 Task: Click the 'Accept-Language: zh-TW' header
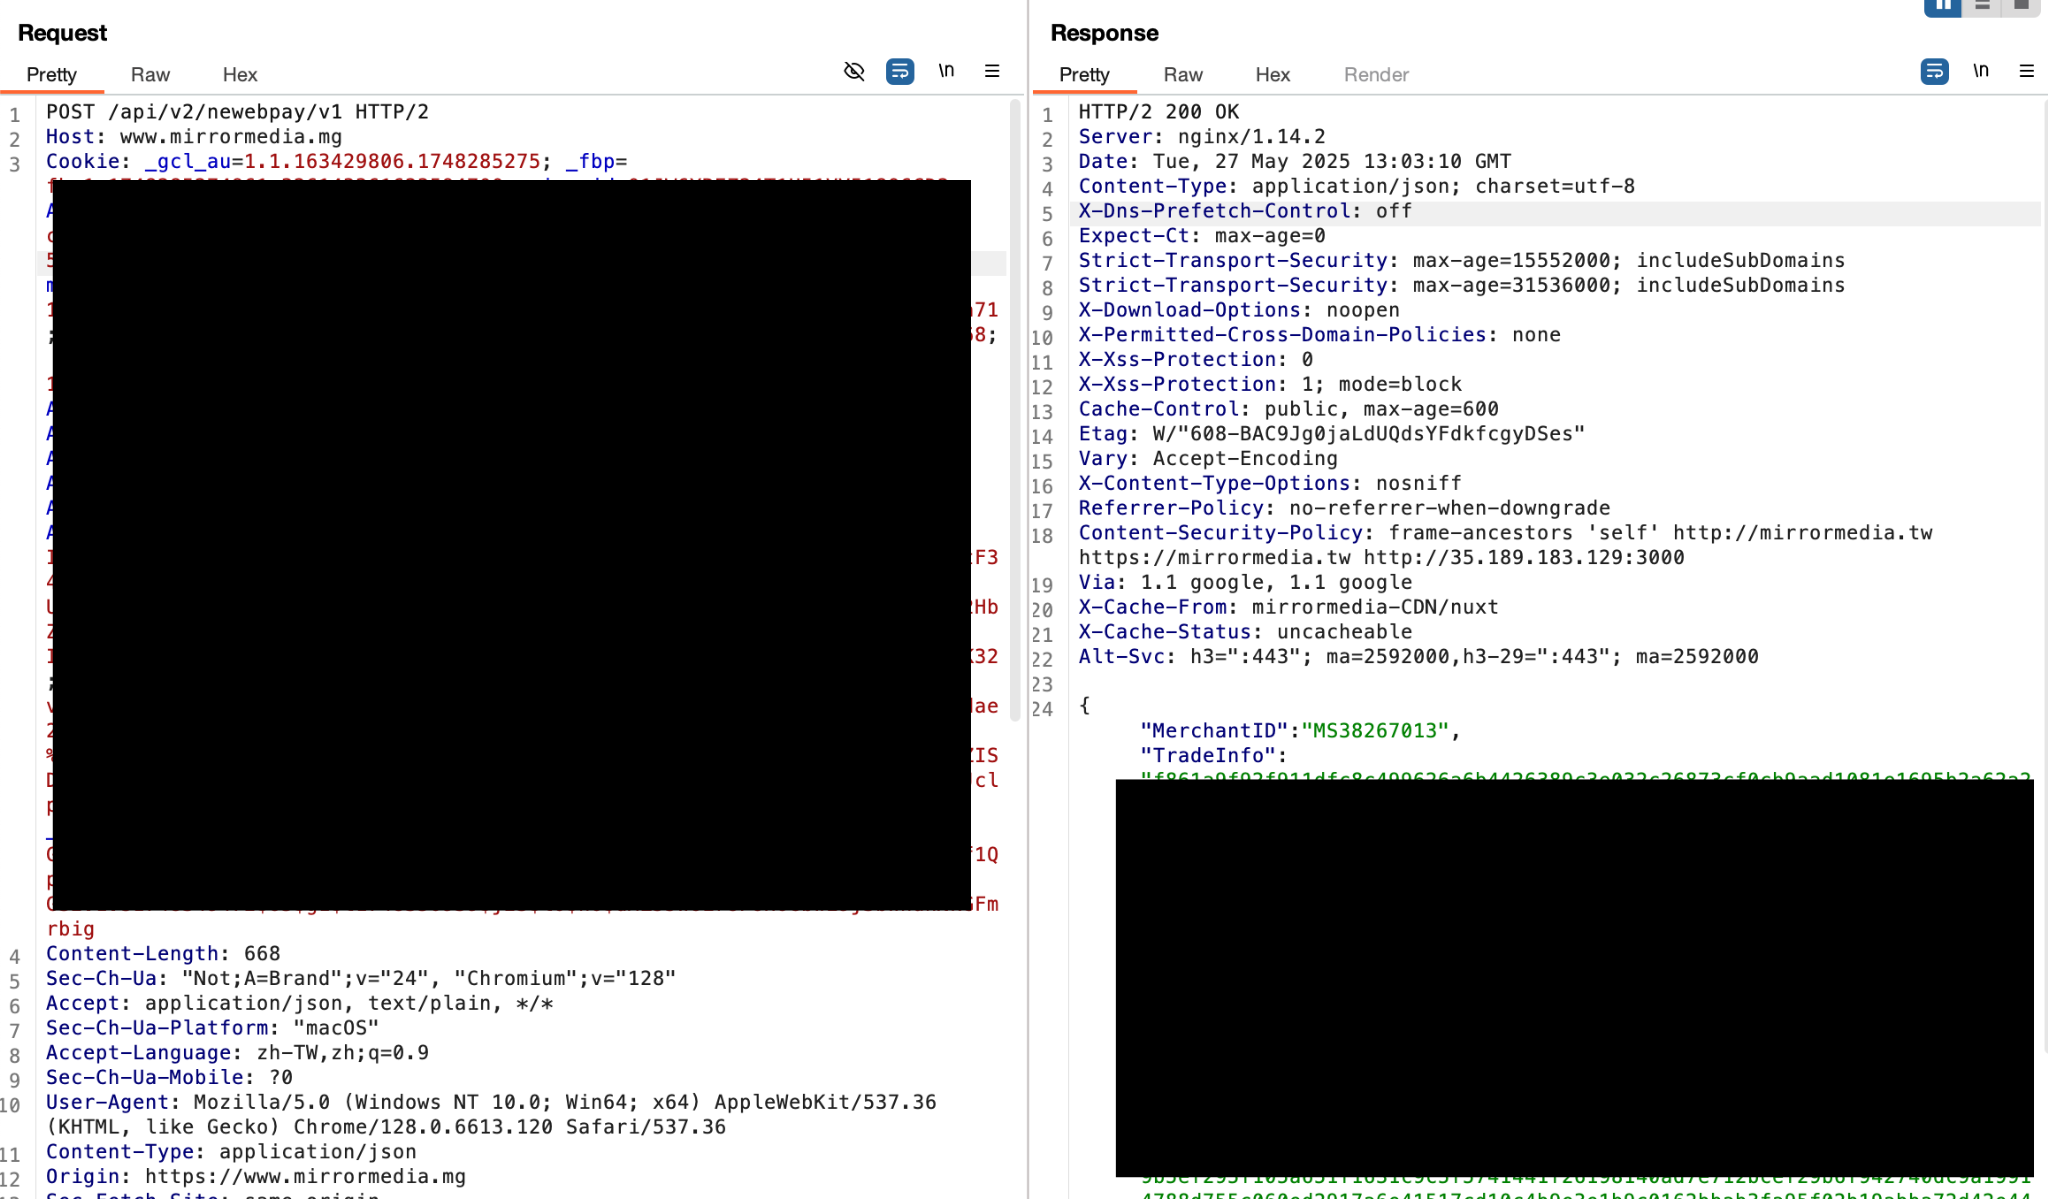(x=237, y=1053)
